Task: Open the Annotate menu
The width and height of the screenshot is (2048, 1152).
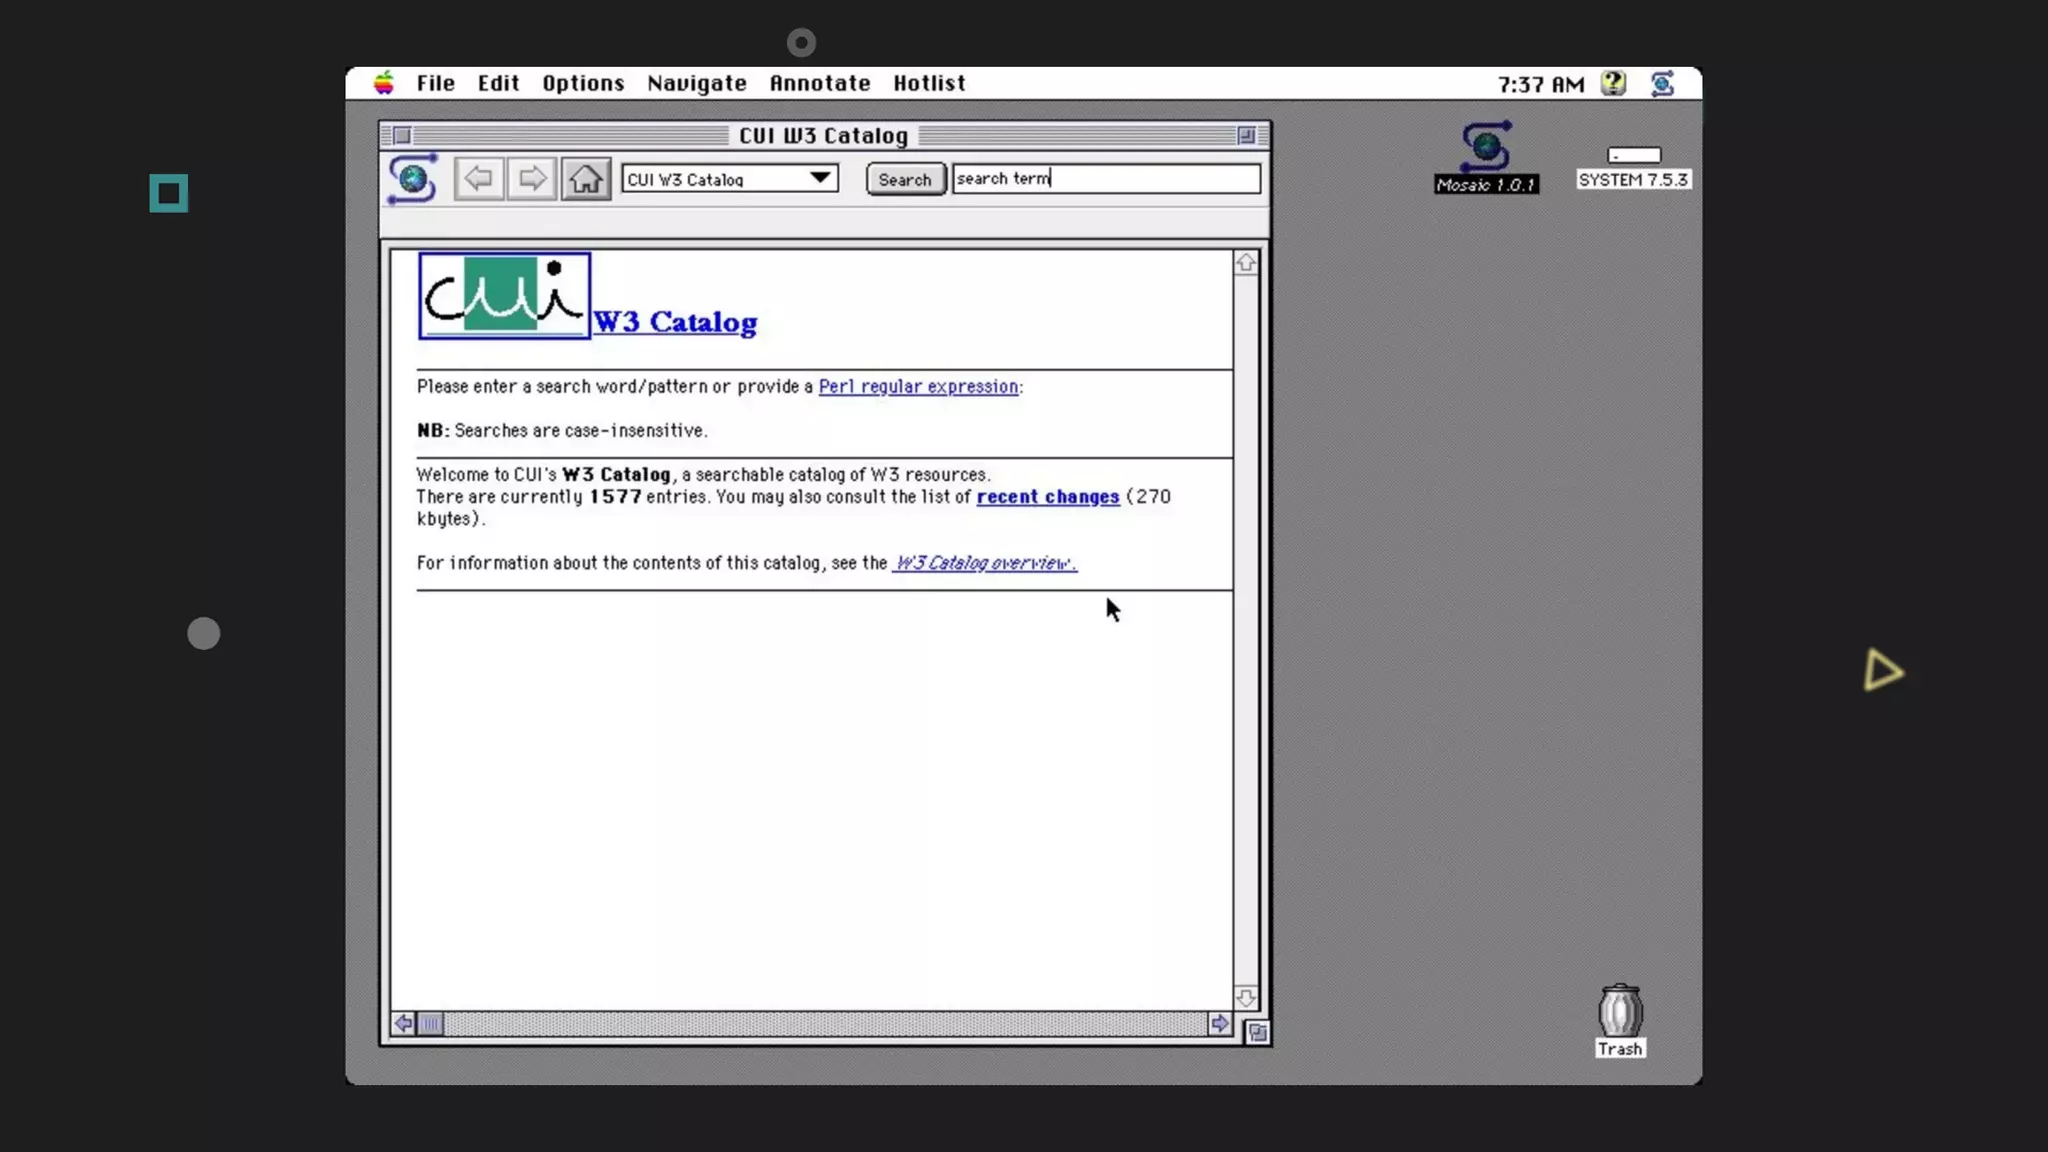Action: click(x=819, y=83)
